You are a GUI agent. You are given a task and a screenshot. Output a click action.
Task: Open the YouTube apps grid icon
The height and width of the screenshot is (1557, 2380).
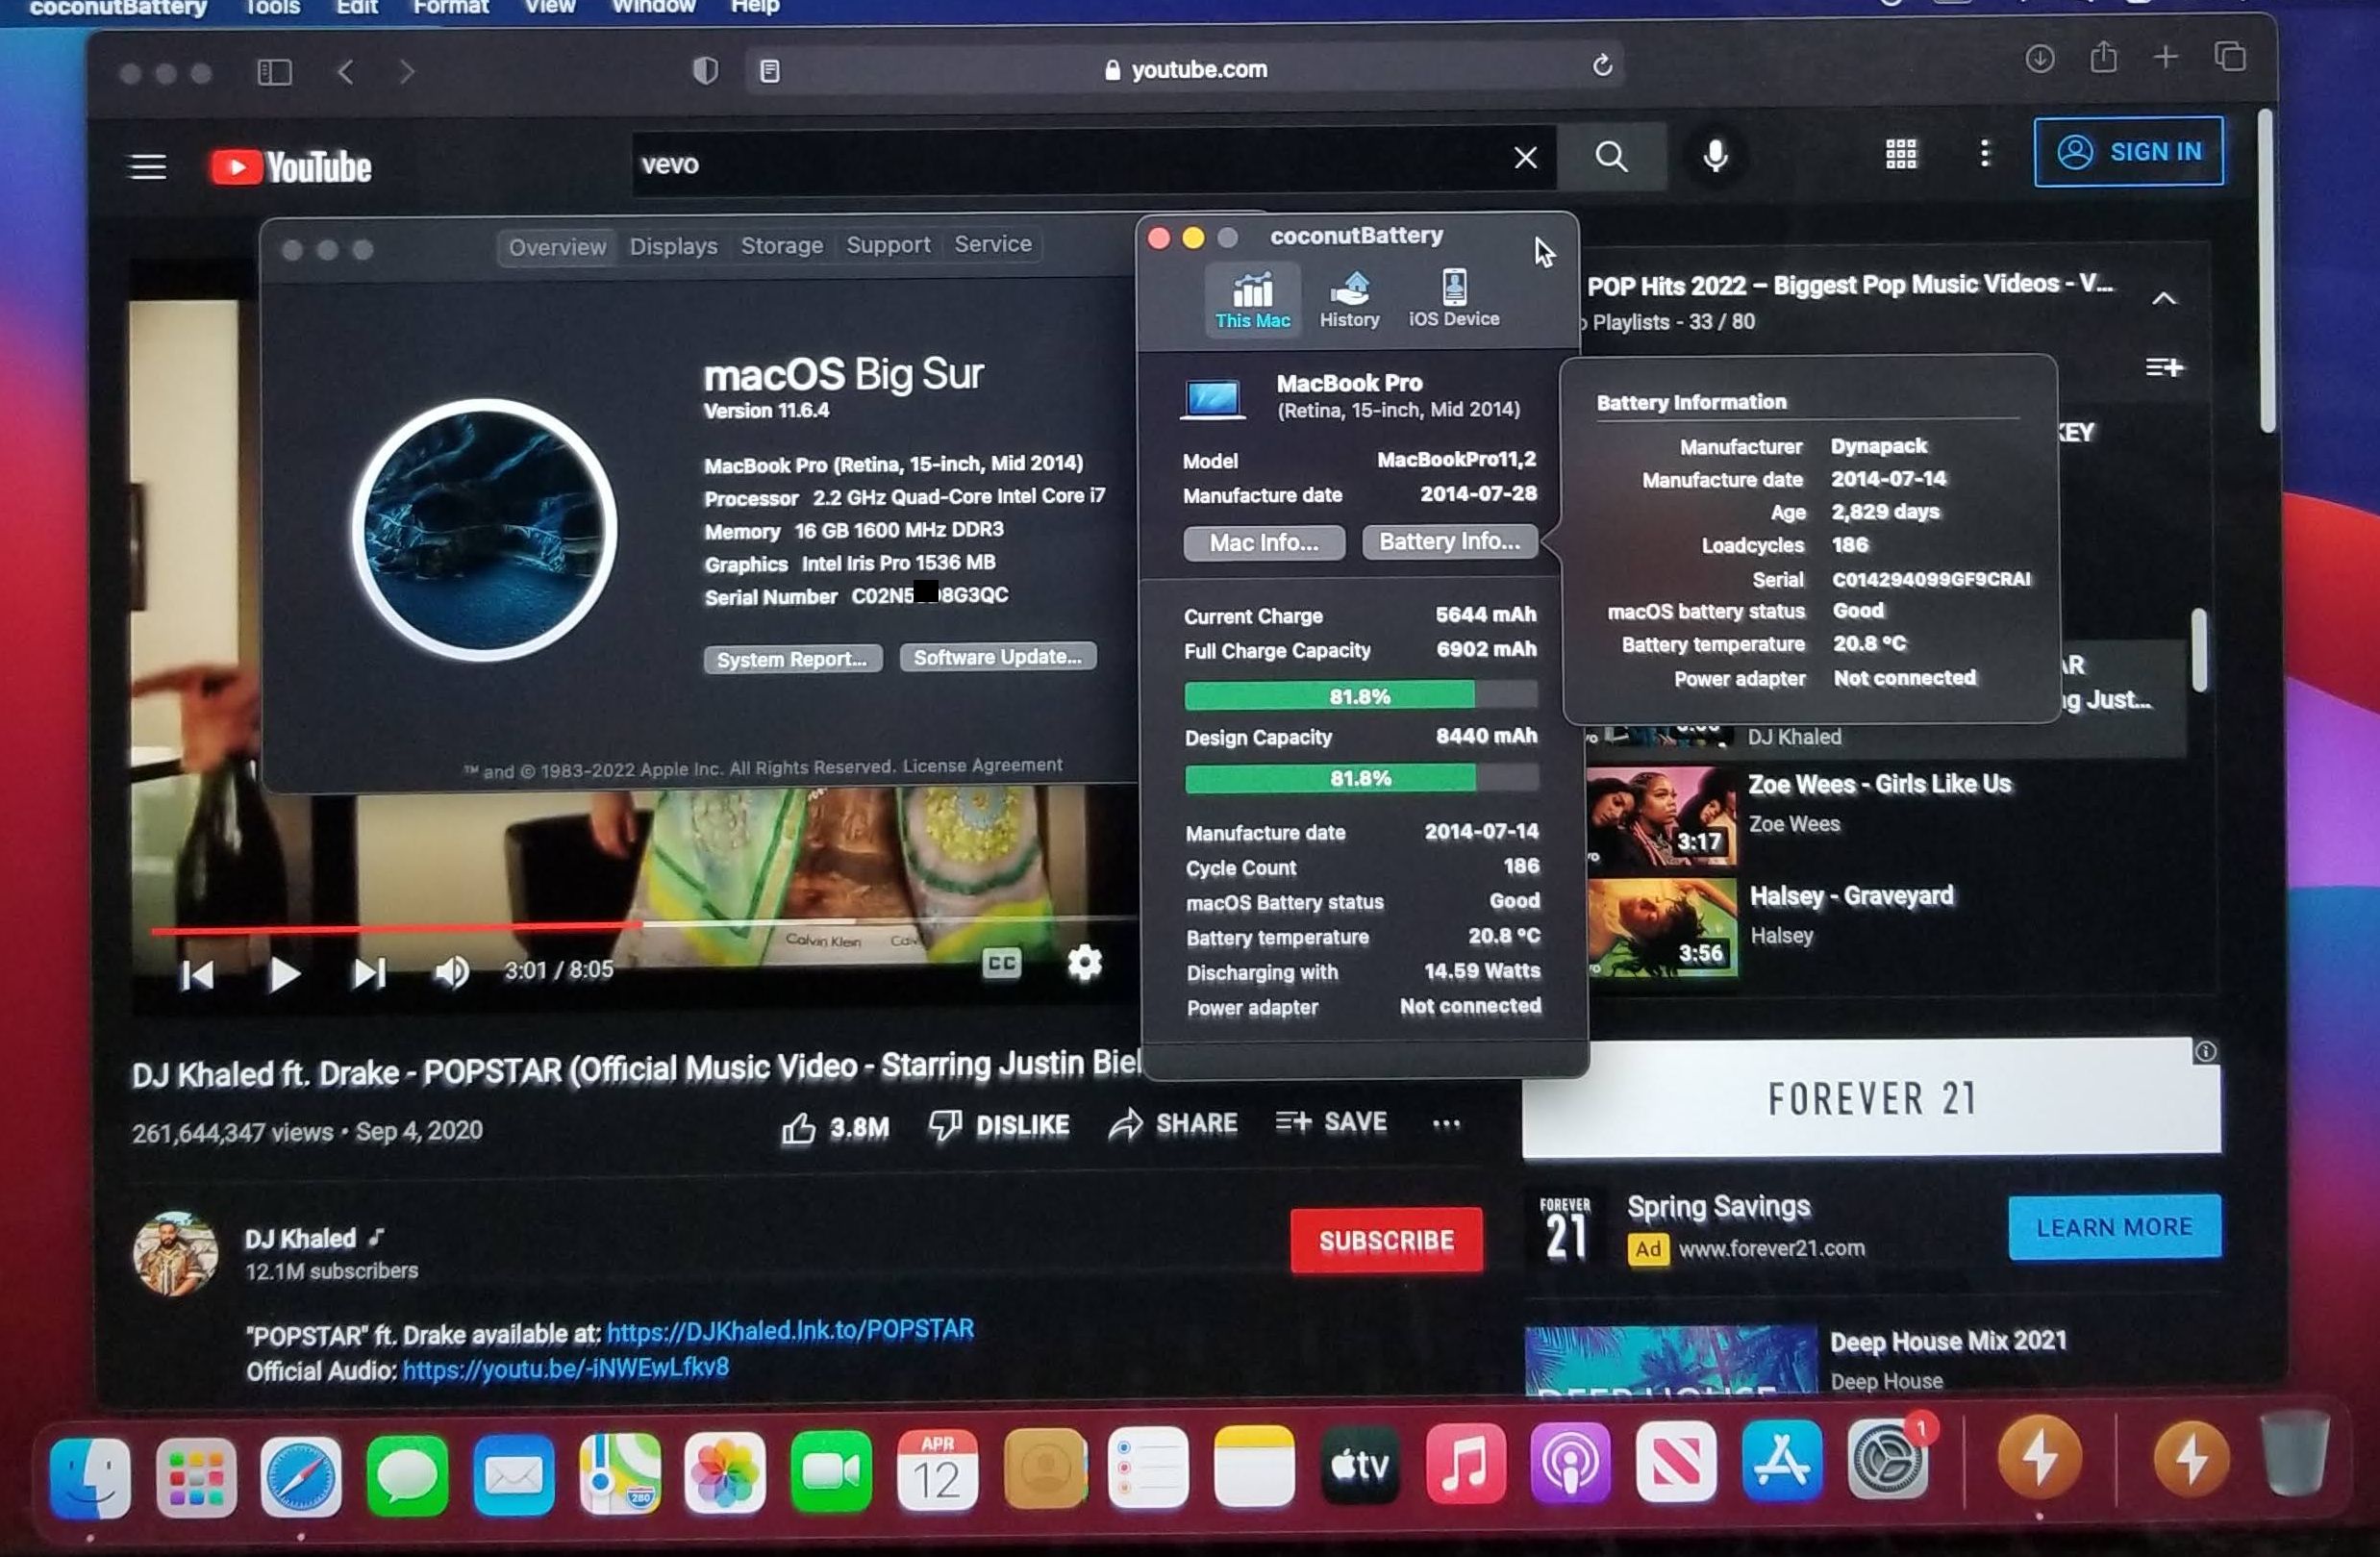[1900, 154]
